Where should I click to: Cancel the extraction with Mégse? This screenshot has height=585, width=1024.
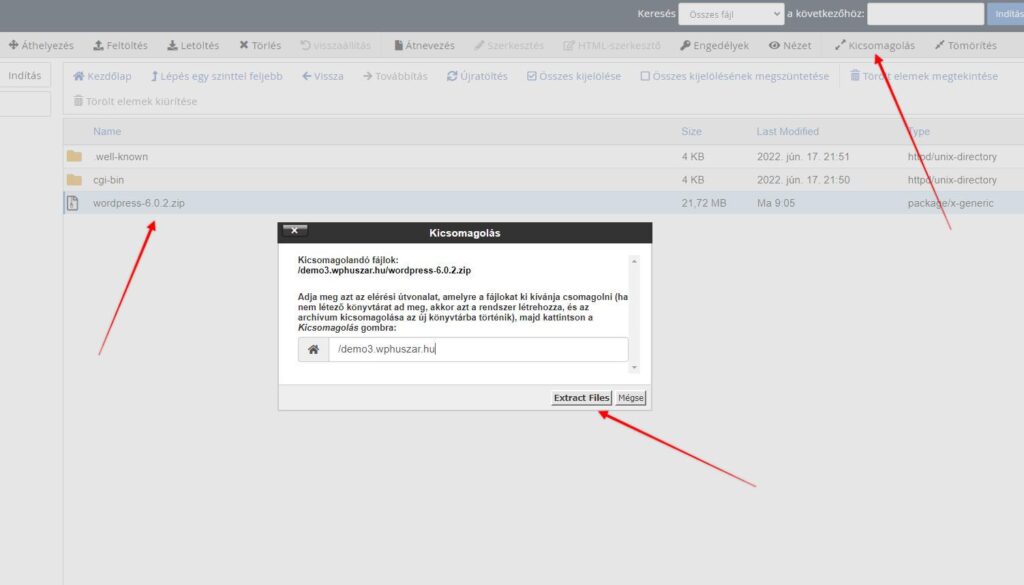tap(630, 397)
